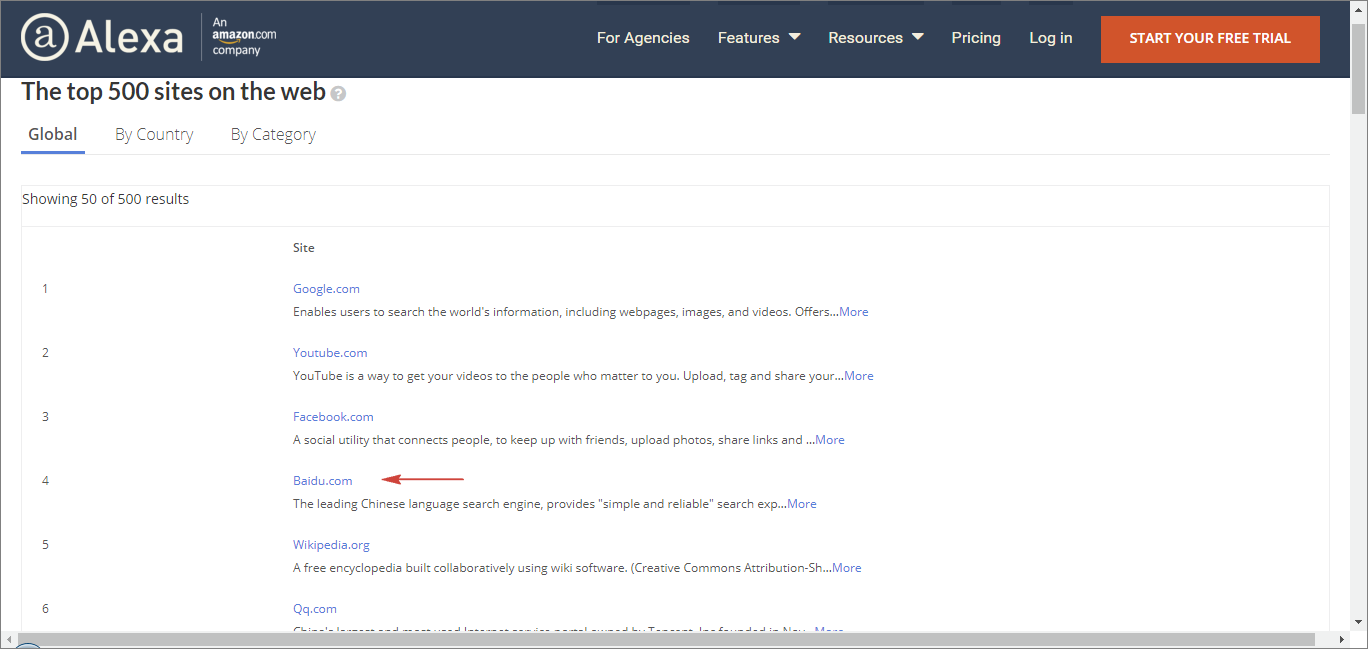Image resolution: width=1368 pixels, height=649 pixels.
Task: Expand More in Wikipedia.org description
Action: [847, 568]
